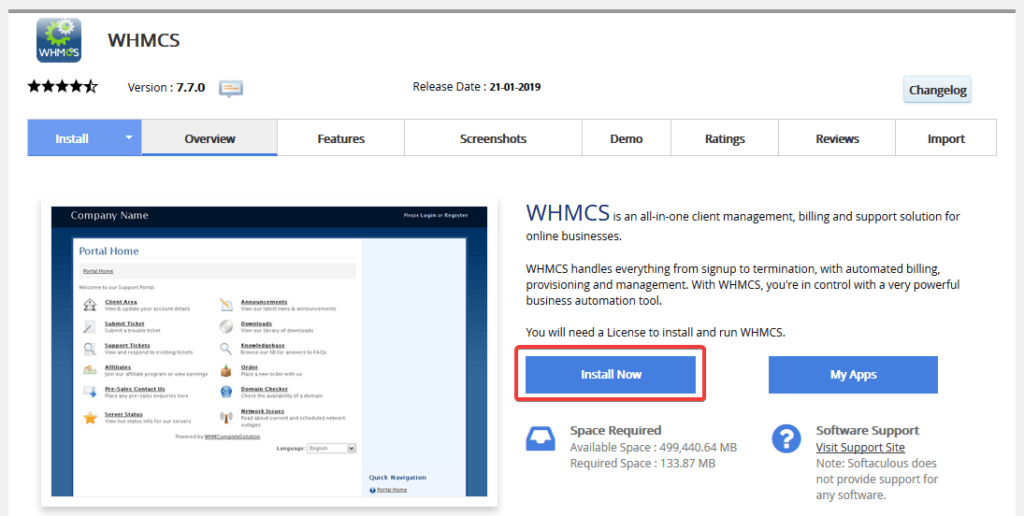
Task: Click the Version 7.7.0 text
Action: [166, 87]
